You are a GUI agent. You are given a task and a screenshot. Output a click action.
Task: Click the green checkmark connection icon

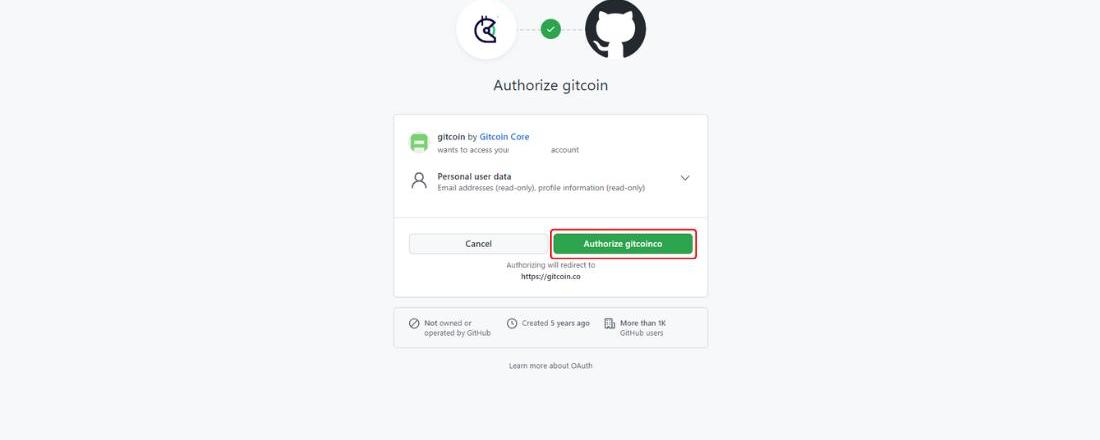pos(551,29)
